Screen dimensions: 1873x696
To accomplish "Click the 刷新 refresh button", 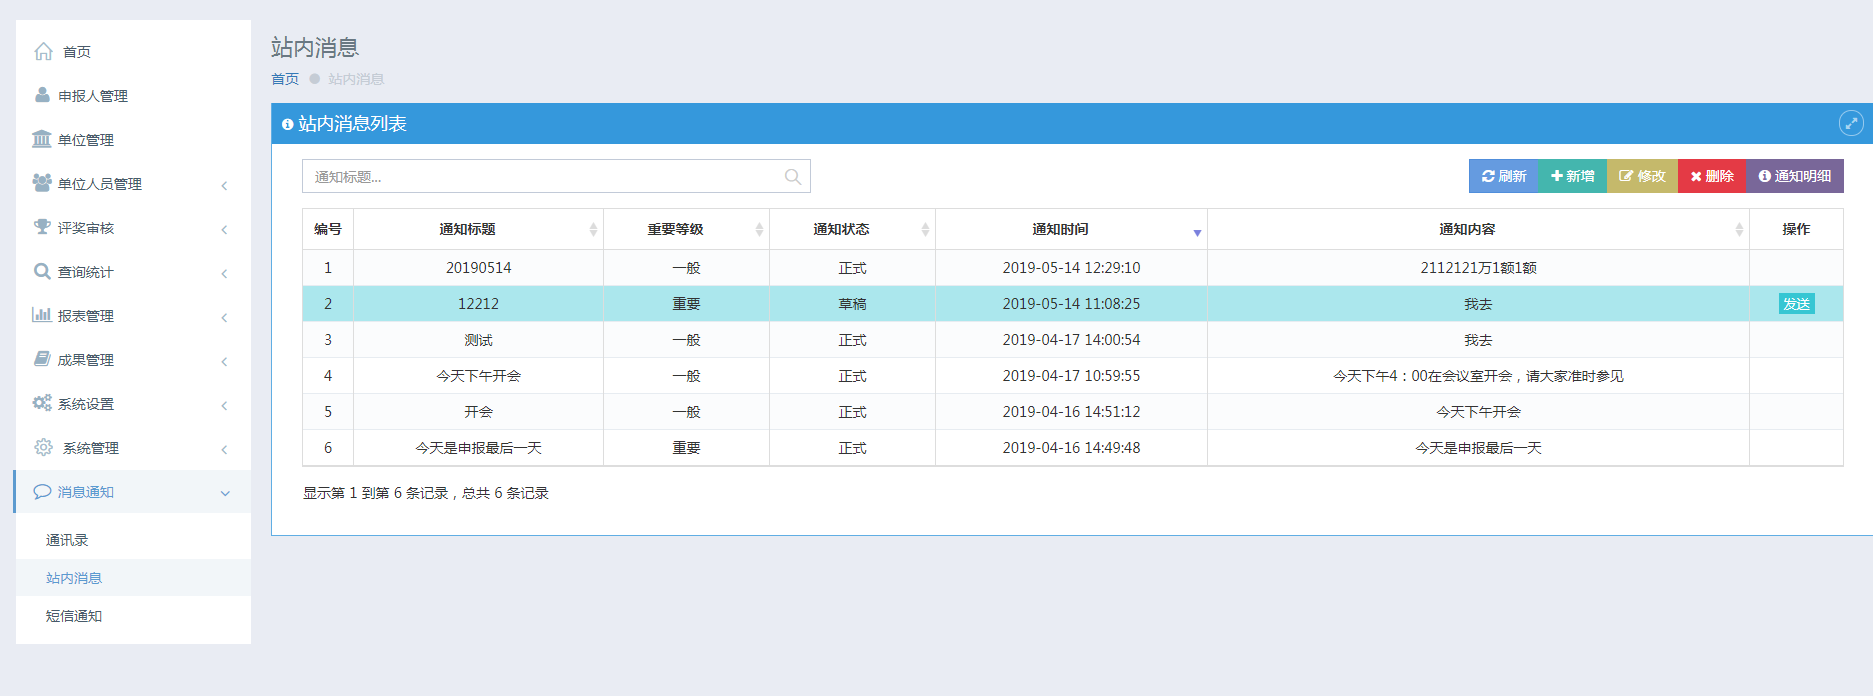I will [x=1504, y=176].
